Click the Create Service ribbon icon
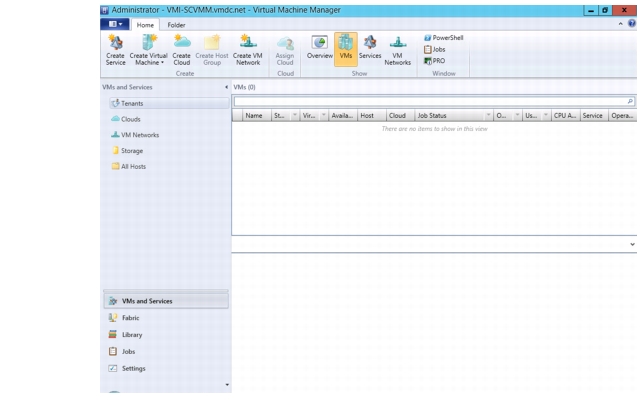Image resolution: width=643 pixels, height=415 pixels. click(x=115, y=50)
